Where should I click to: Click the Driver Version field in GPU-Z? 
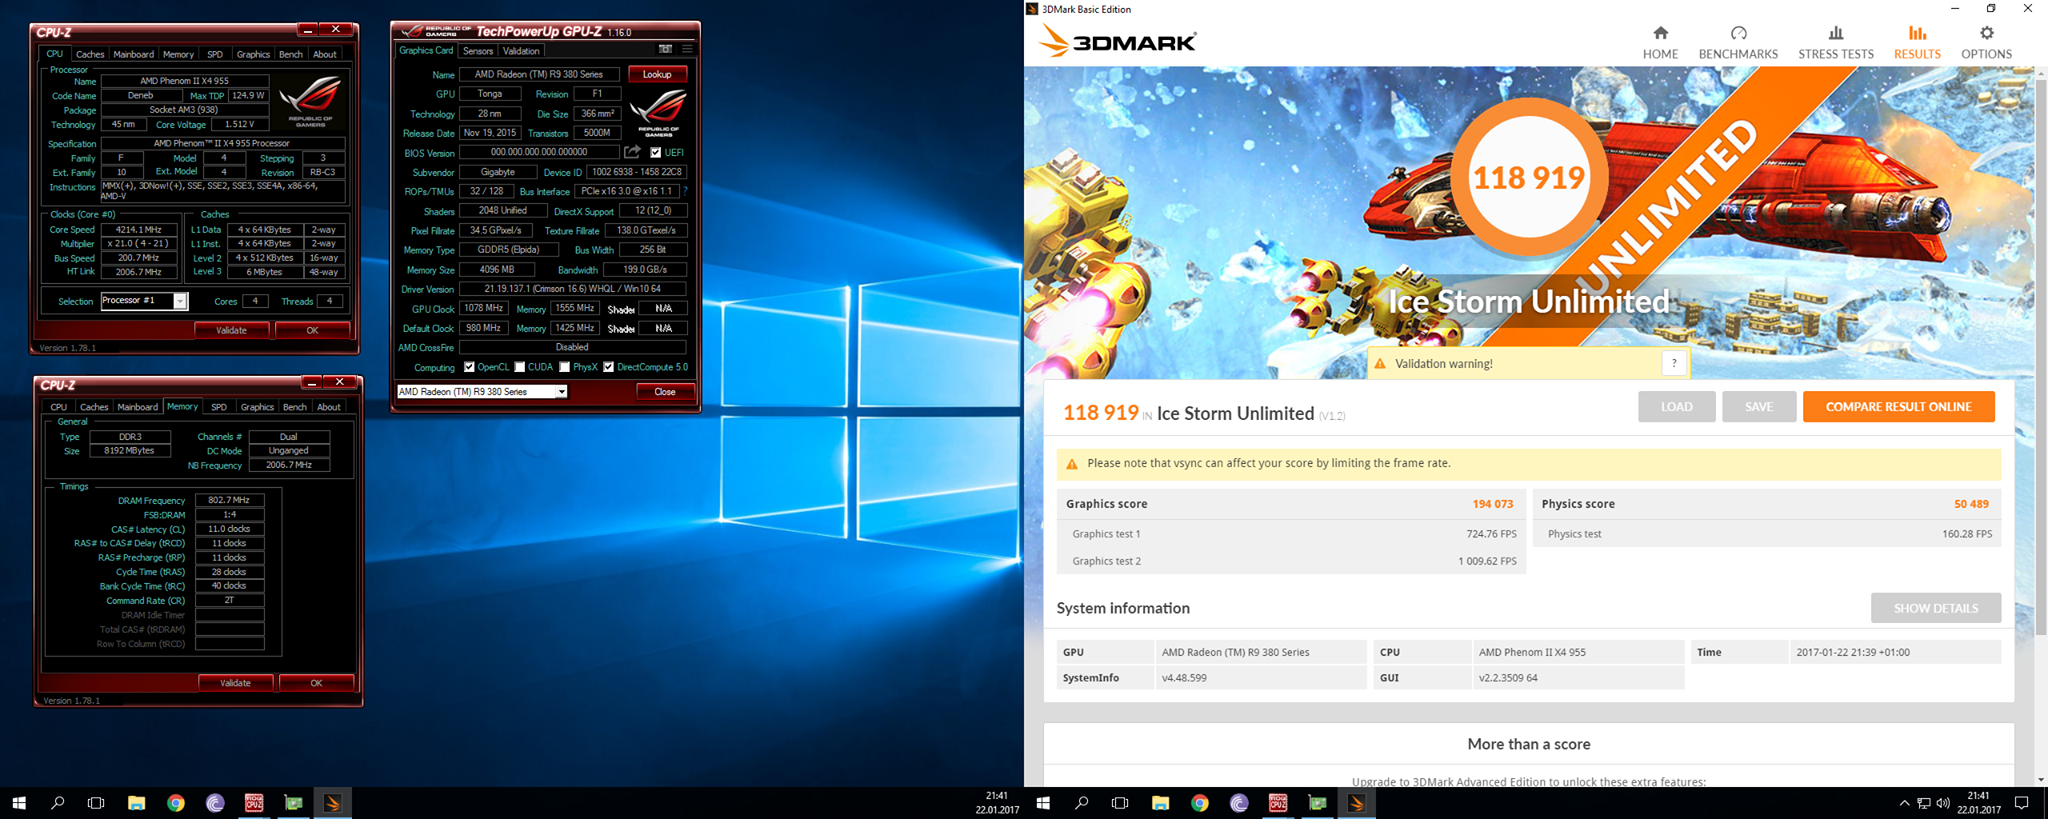[x=572, y=289]
